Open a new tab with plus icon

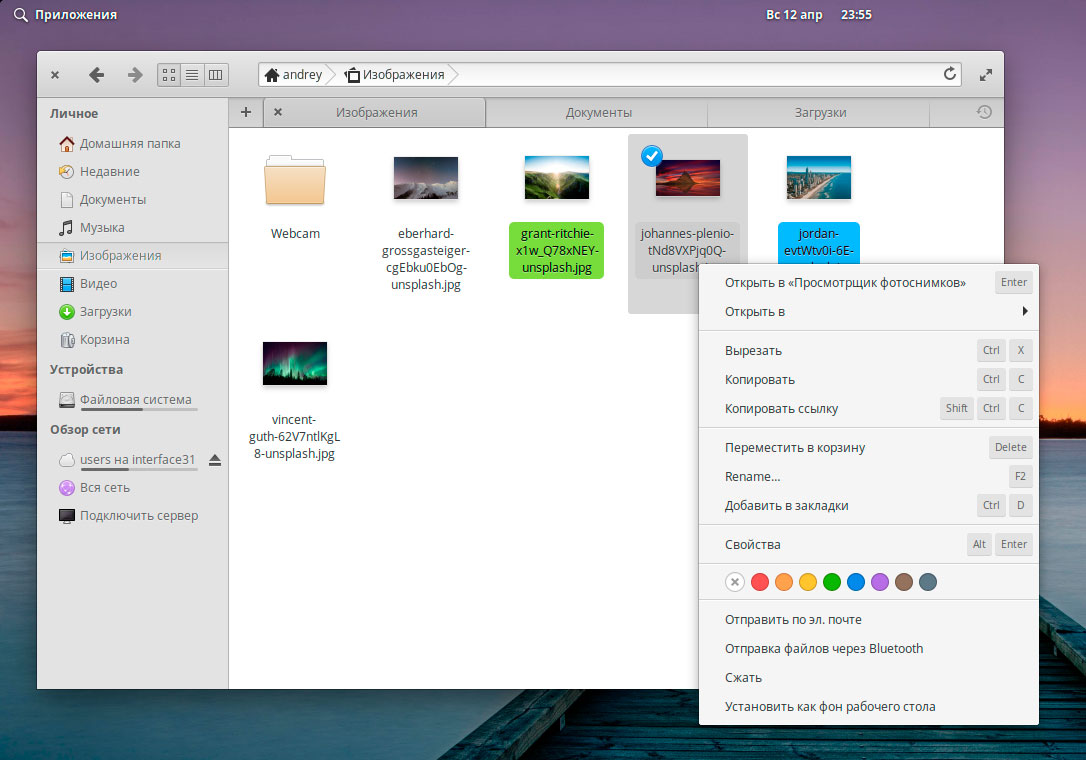click(x=246, y=113)
